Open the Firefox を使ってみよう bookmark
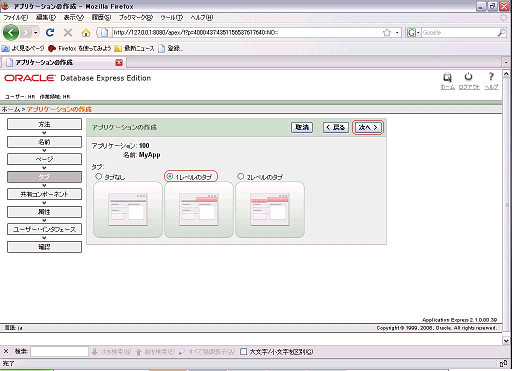The width and height of the screenshot is (512, 371). (79, 49)
